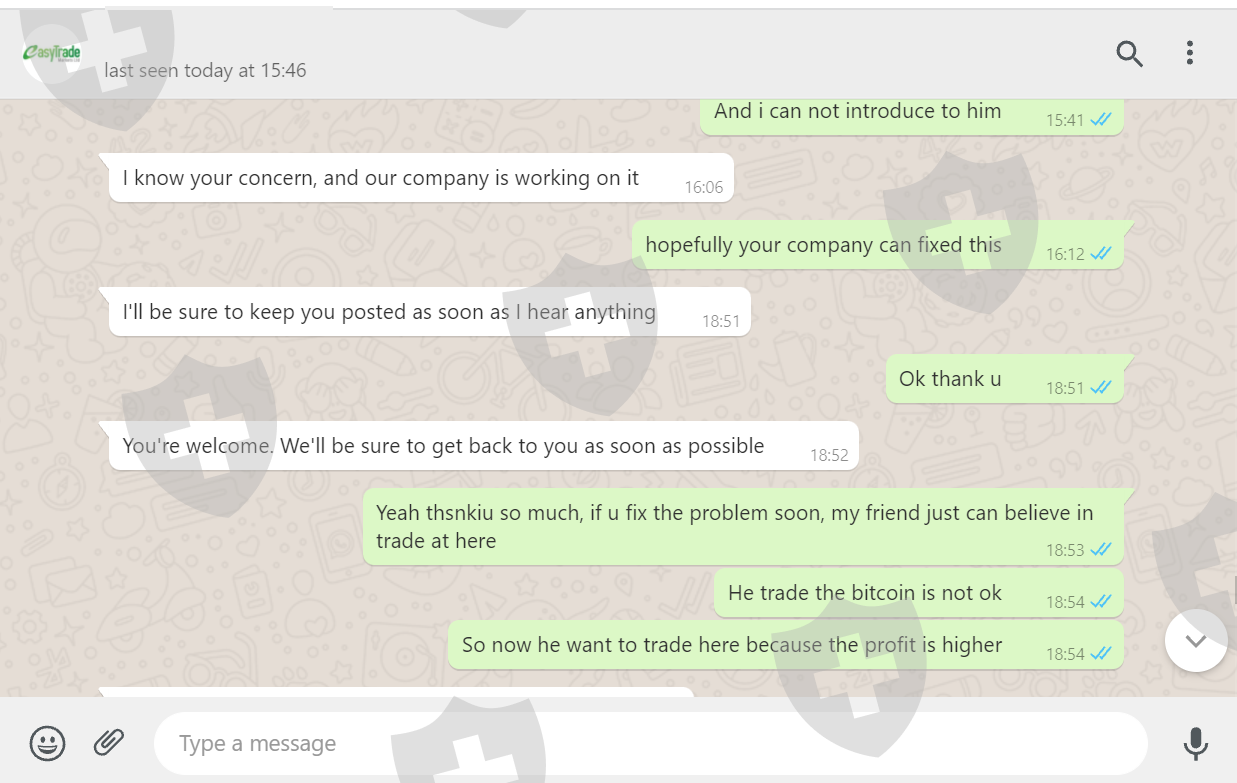
Task: Open the emoji picker
Action: pos(48,743)
